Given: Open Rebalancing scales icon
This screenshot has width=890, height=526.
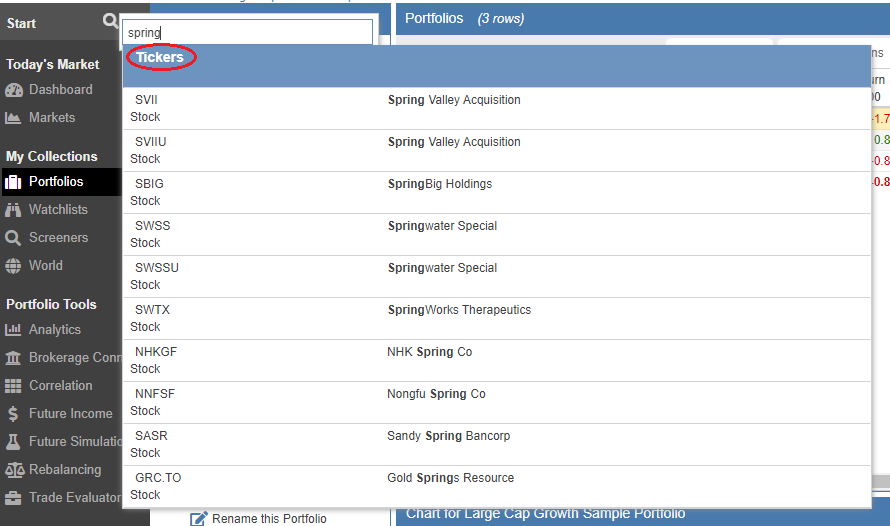Looking at the screenshot, I should 13,470.
